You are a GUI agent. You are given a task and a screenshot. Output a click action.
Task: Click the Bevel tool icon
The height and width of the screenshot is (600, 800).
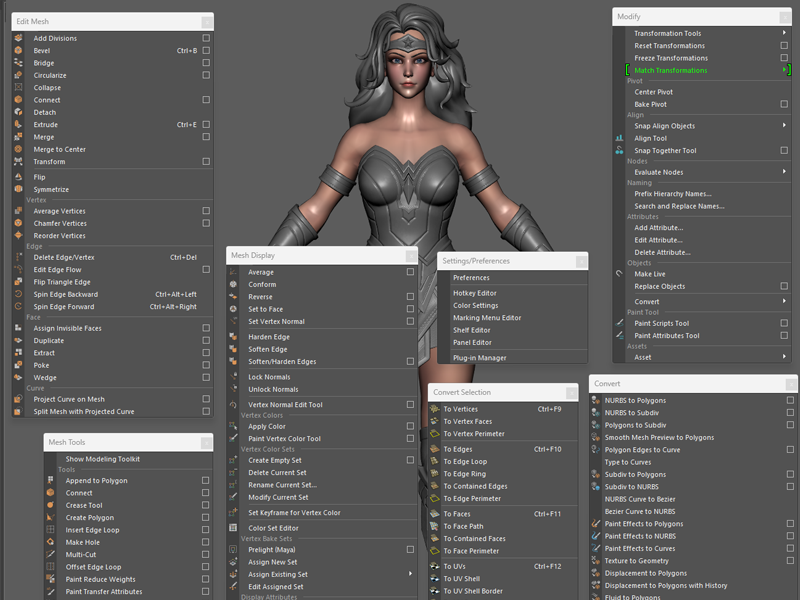[x=18, y=51]
